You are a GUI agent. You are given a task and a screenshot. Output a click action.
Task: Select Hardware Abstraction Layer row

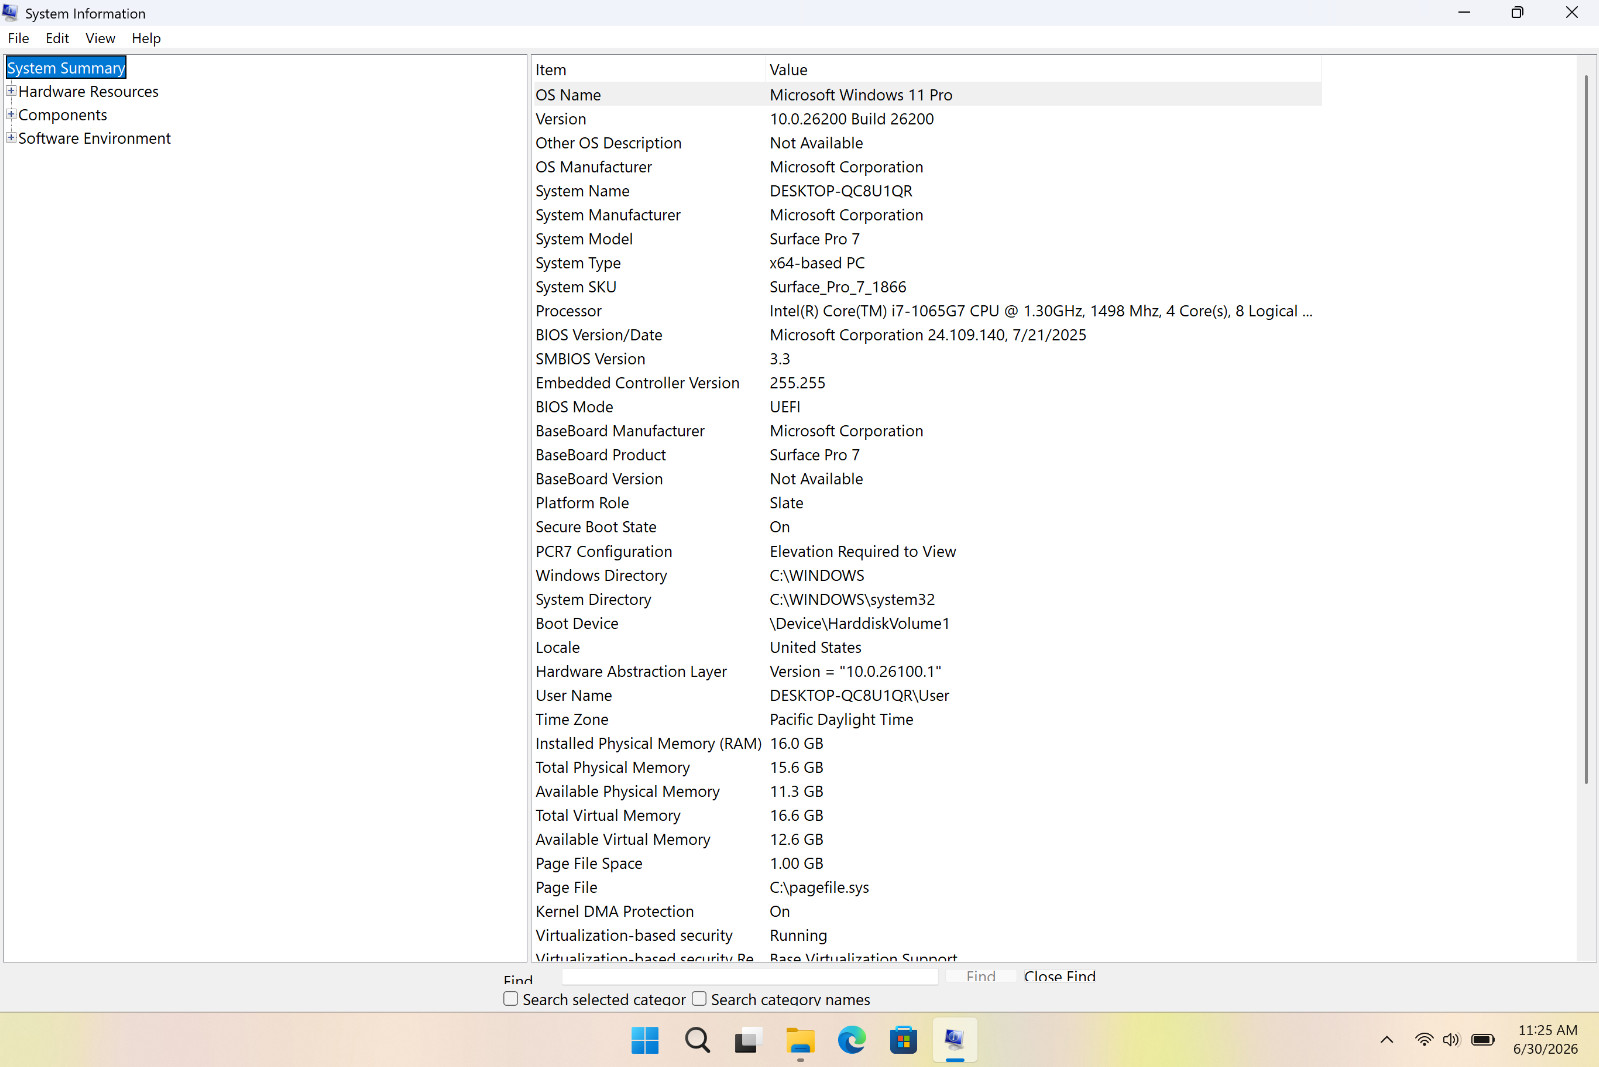pyautogui.click(x=927, y=671)
